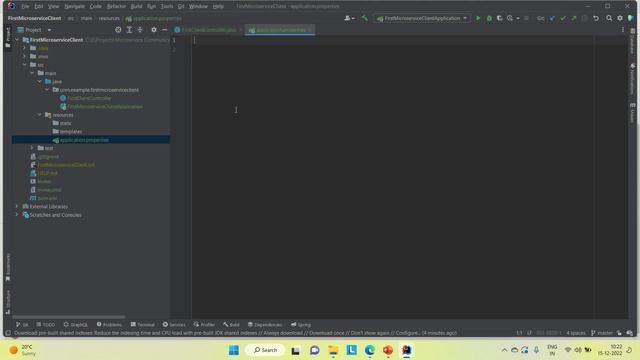Open Dependencies tool window
Viewport: 640px width, 360px height.
(265, 324)
